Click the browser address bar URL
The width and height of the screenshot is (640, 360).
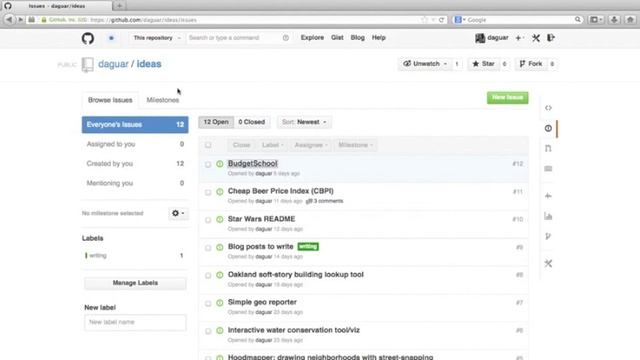tap(144, 20)
